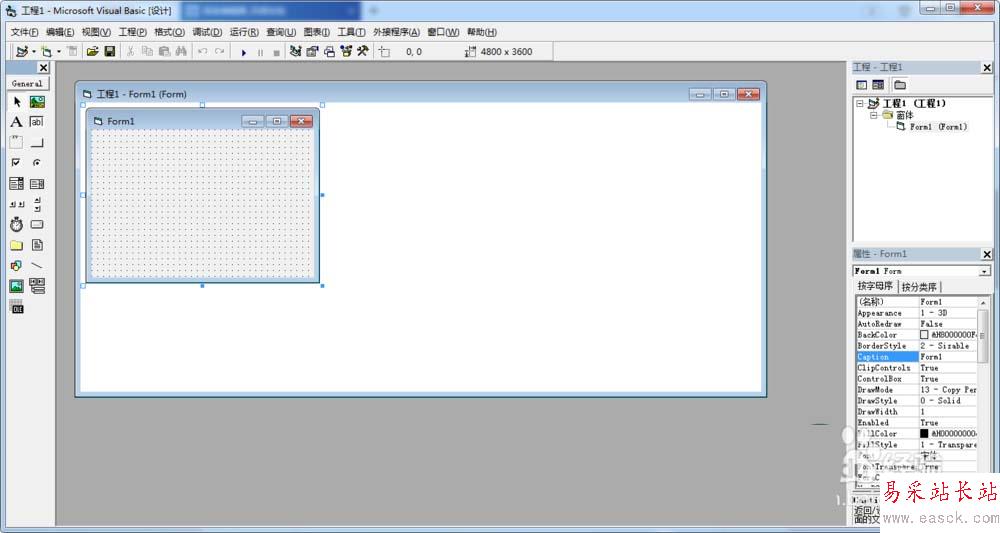
Task: Open the Form1 Form object dropdown
Action: [984, 272]
